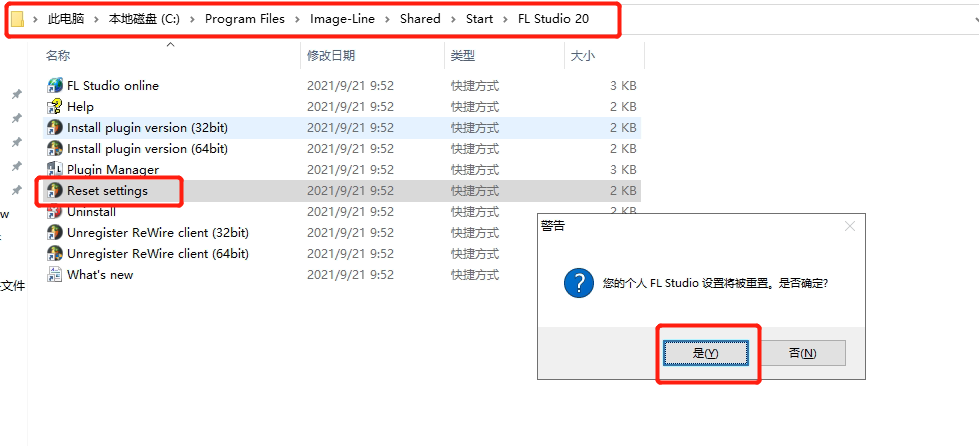Confirm reset with the 是(Y) button

[705, 353]
